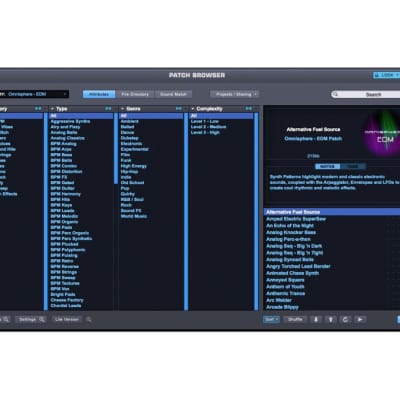Select 'Level 1 - Low' complexity
The width and height of the screenshot is (400, 400).
pyautogui.click(x=205, y=121)
